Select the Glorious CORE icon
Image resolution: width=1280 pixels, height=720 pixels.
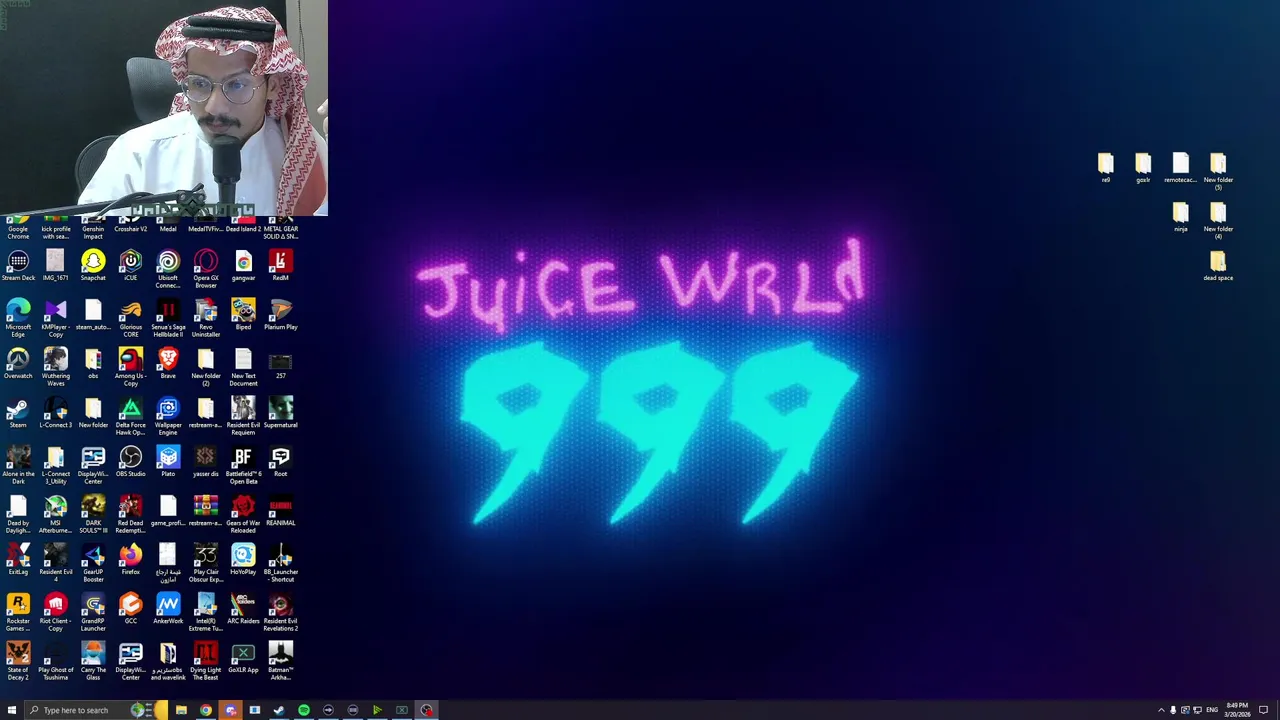(x=131, y=318)
